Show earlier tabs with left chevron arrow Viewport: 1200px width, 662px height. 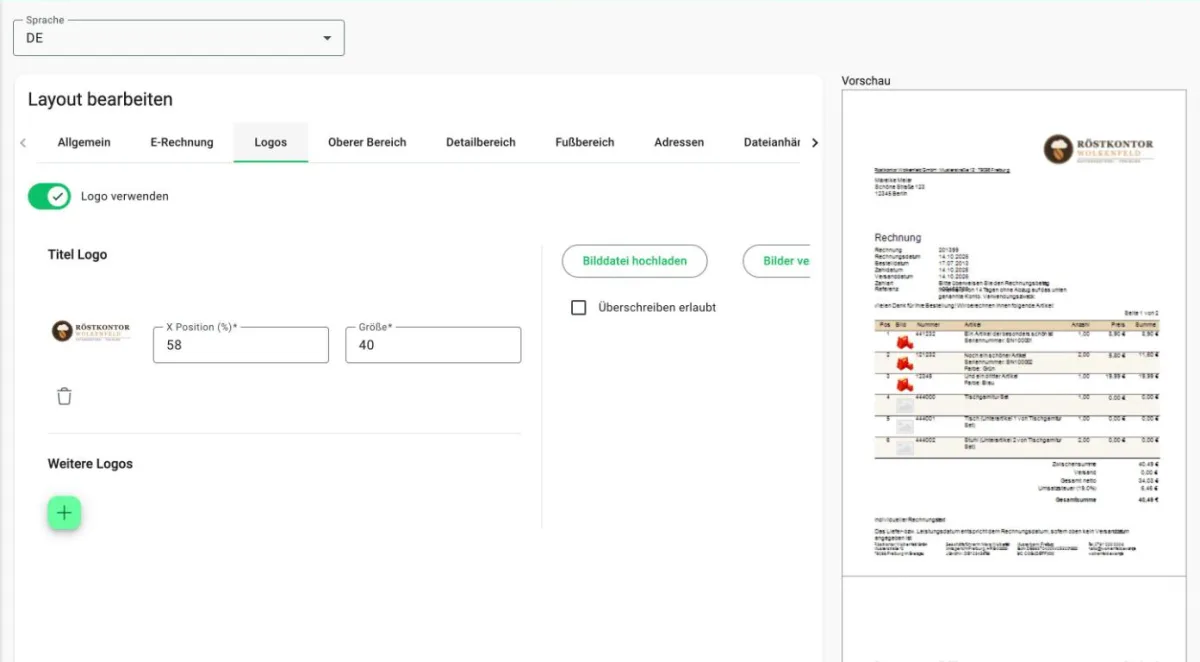[23, 143]
